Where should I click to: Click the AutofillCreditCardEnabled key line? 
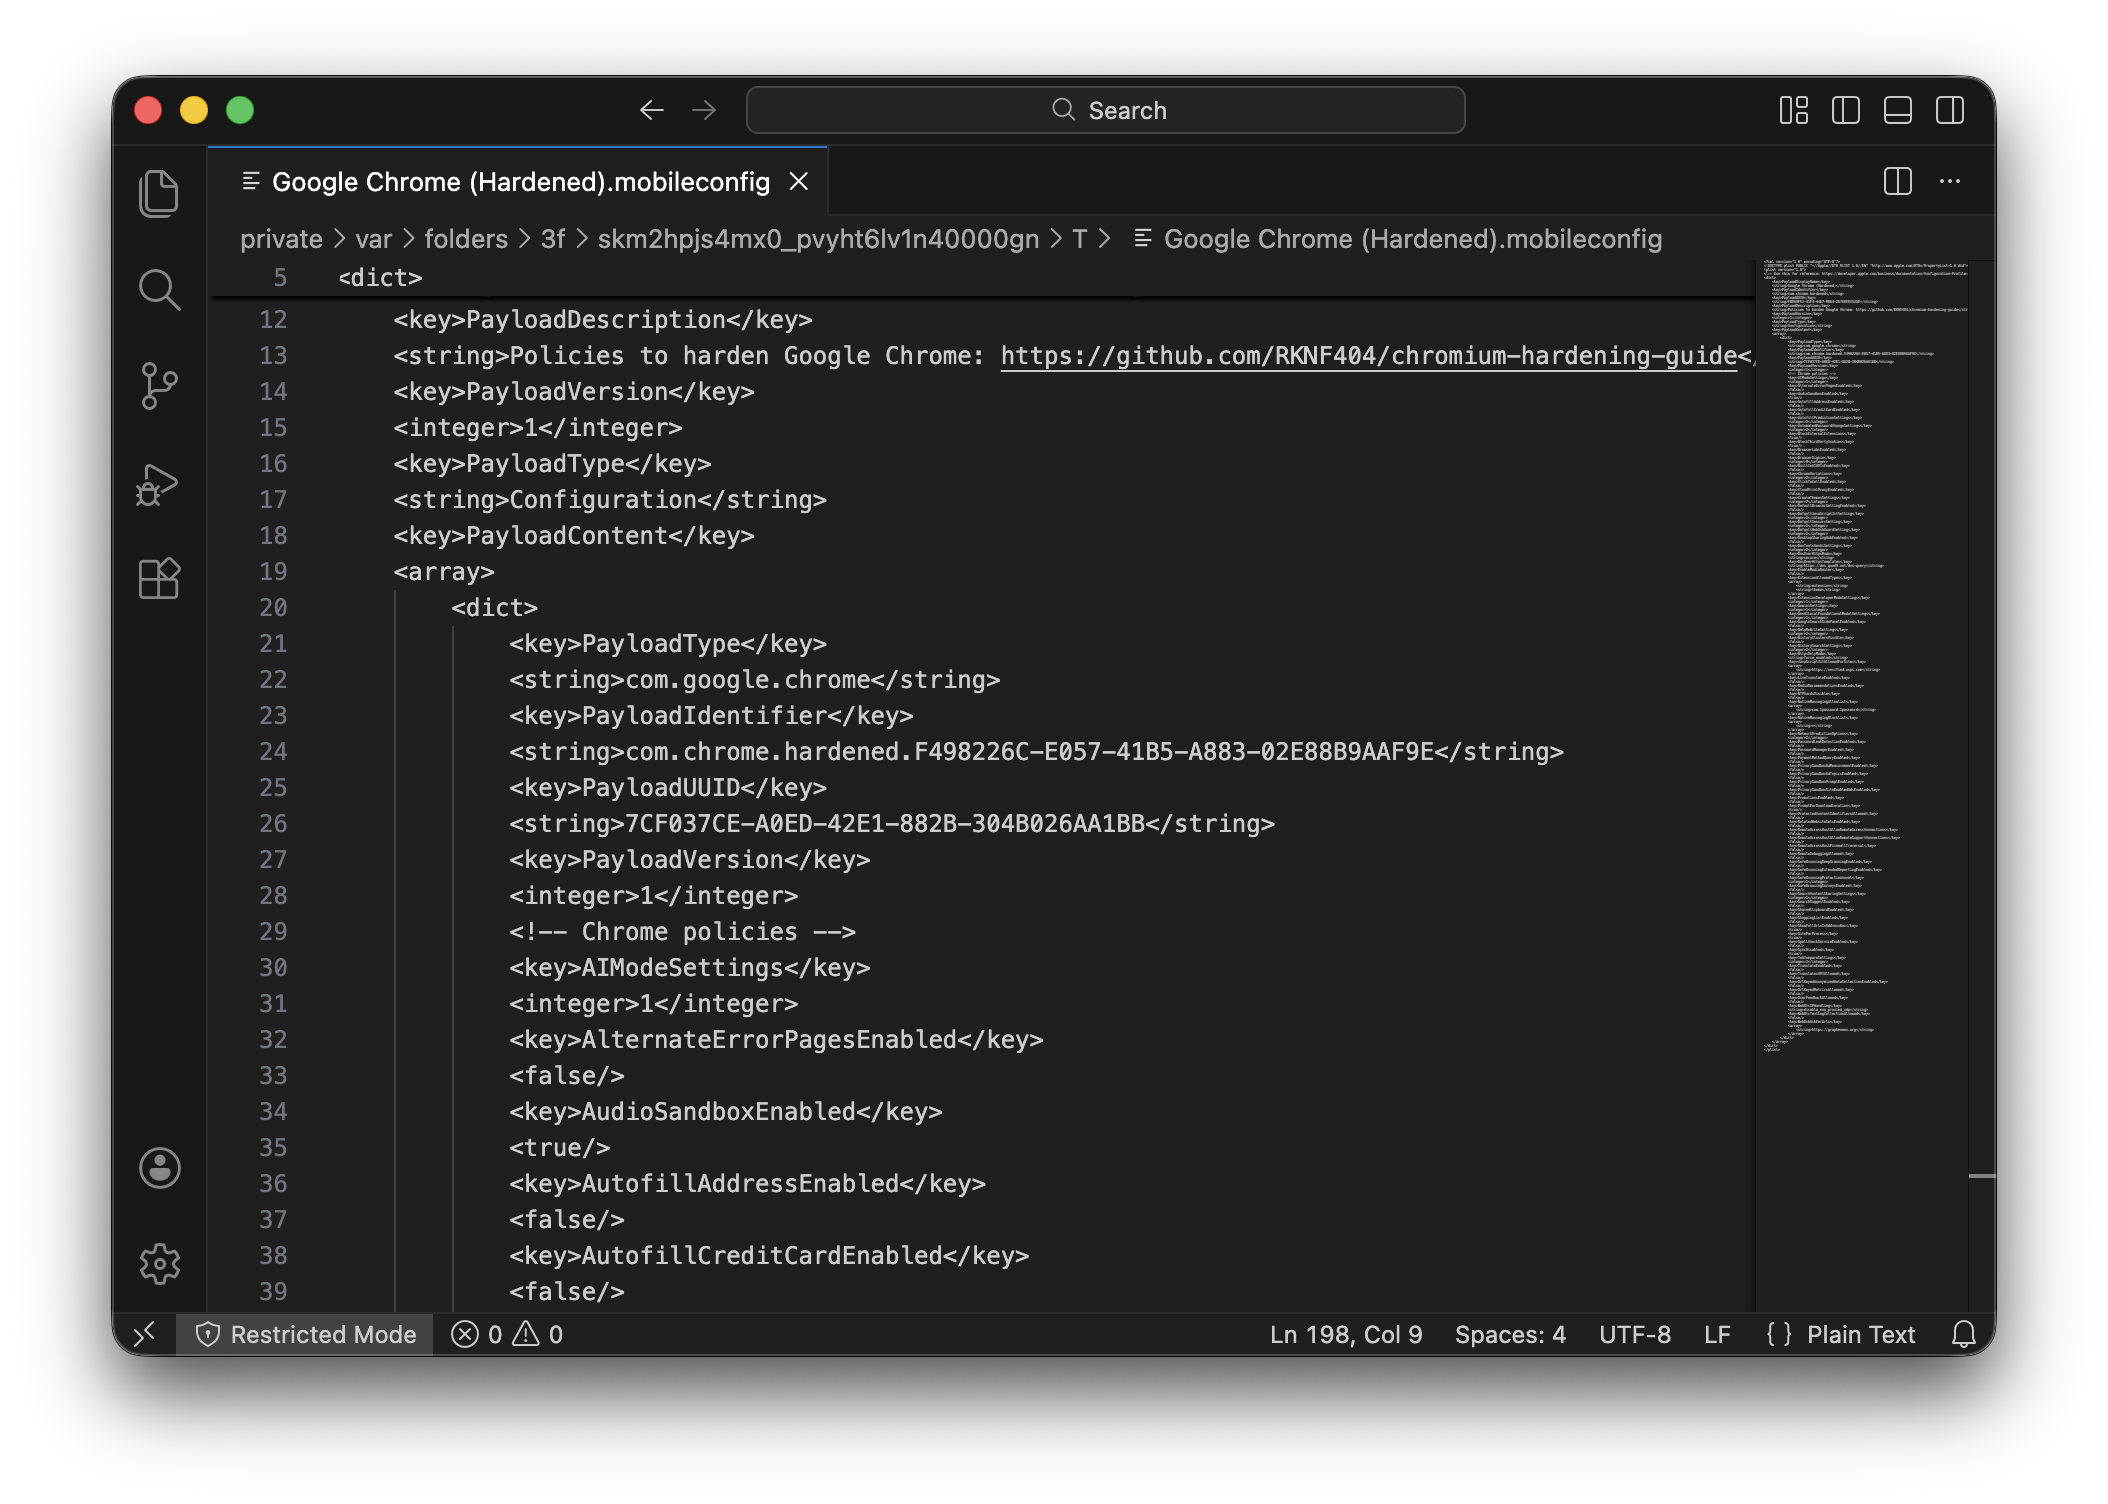769,1255
